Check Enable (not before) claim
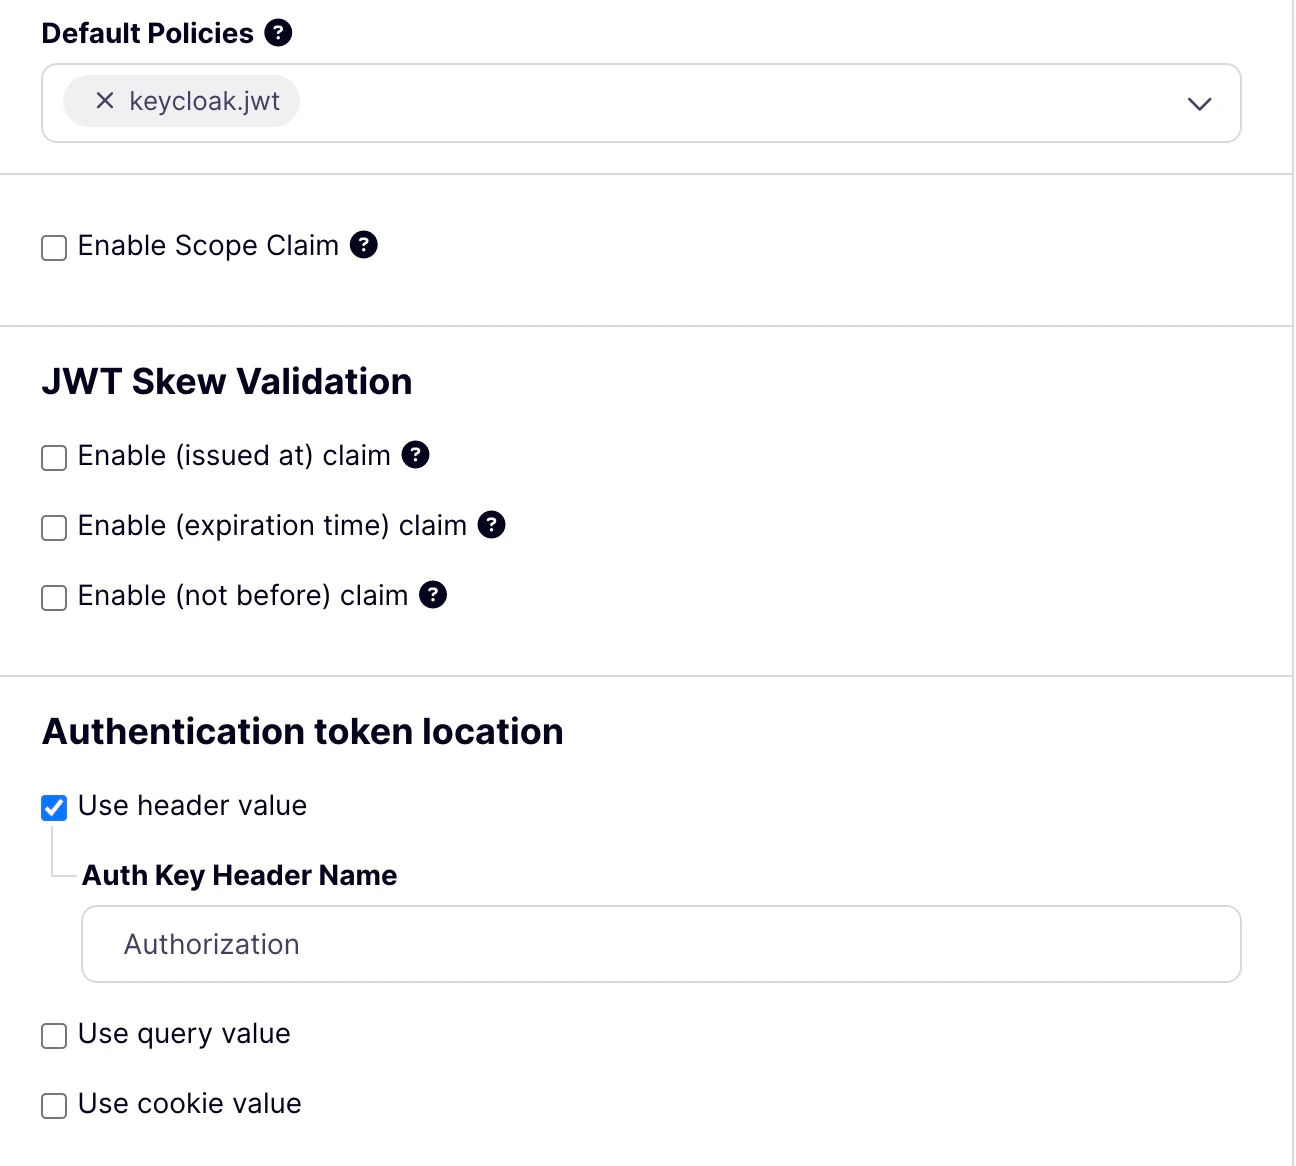Image resolution: width=1296 pixels, height=1166 pixels. (53, 598)
